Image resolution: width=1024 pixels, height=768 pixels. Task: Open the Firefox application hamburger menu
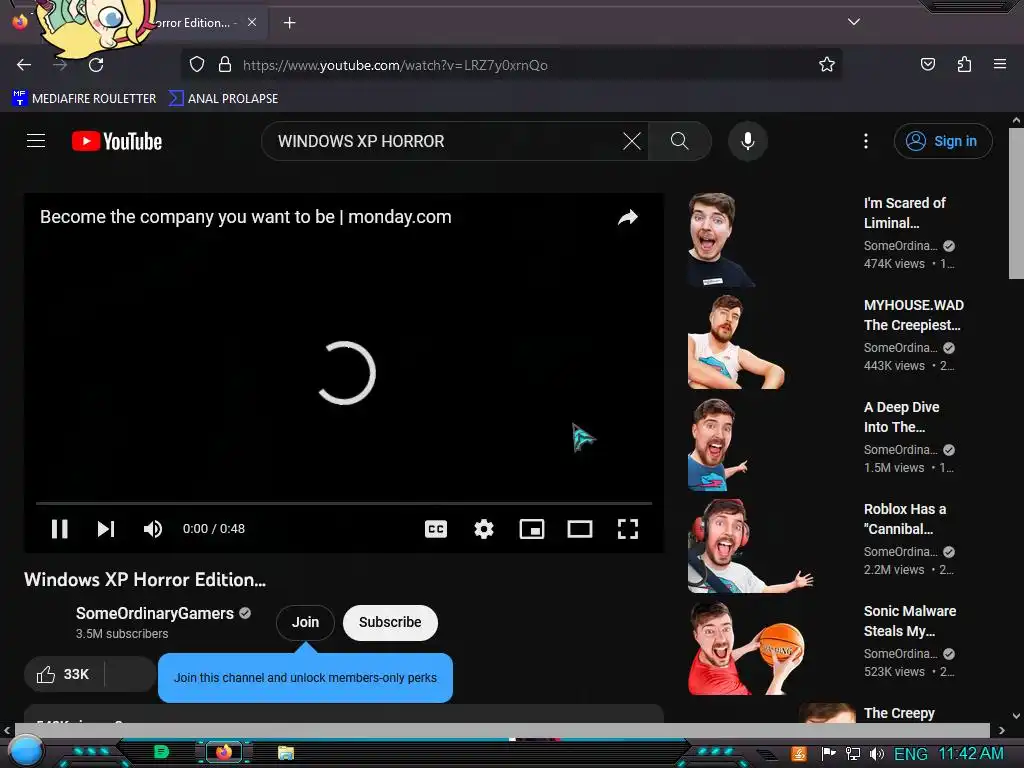coord(999,64)
